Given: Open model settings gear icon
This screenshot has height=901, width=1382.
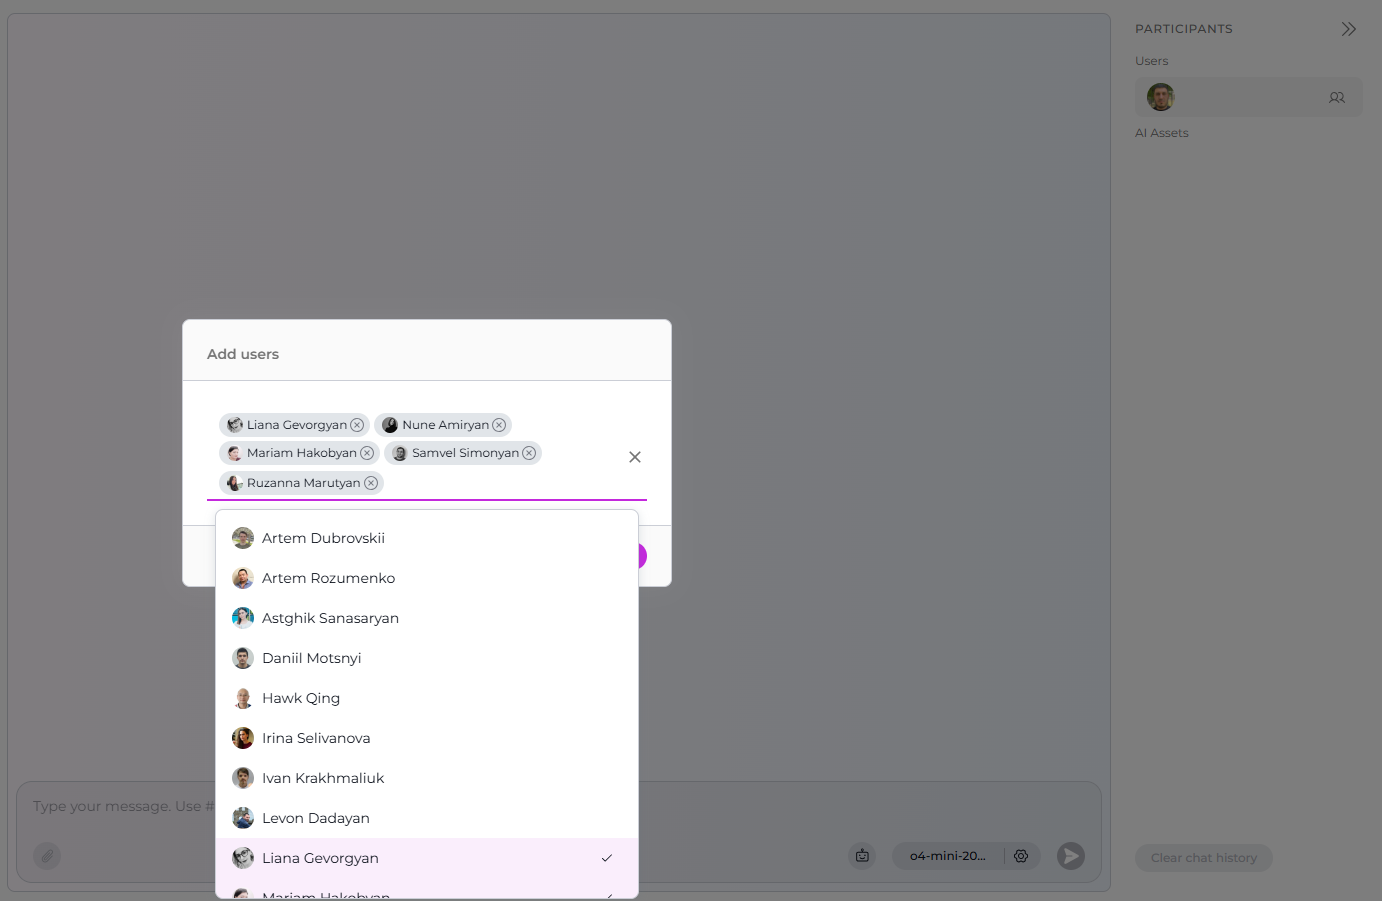Looking at the screenshot, I should click(x=1021, y=856).
